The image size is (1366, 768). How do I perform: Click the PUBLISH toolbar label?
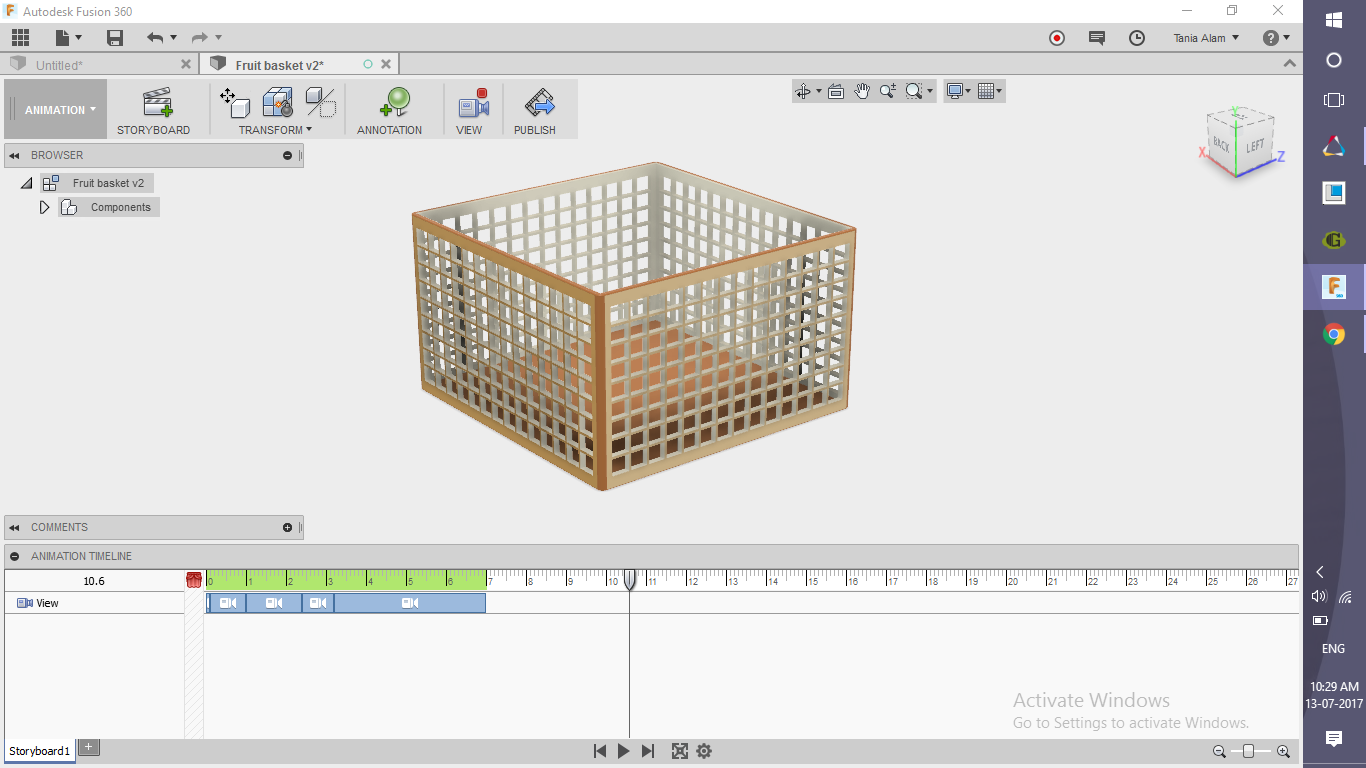click(x=535, y=130)
